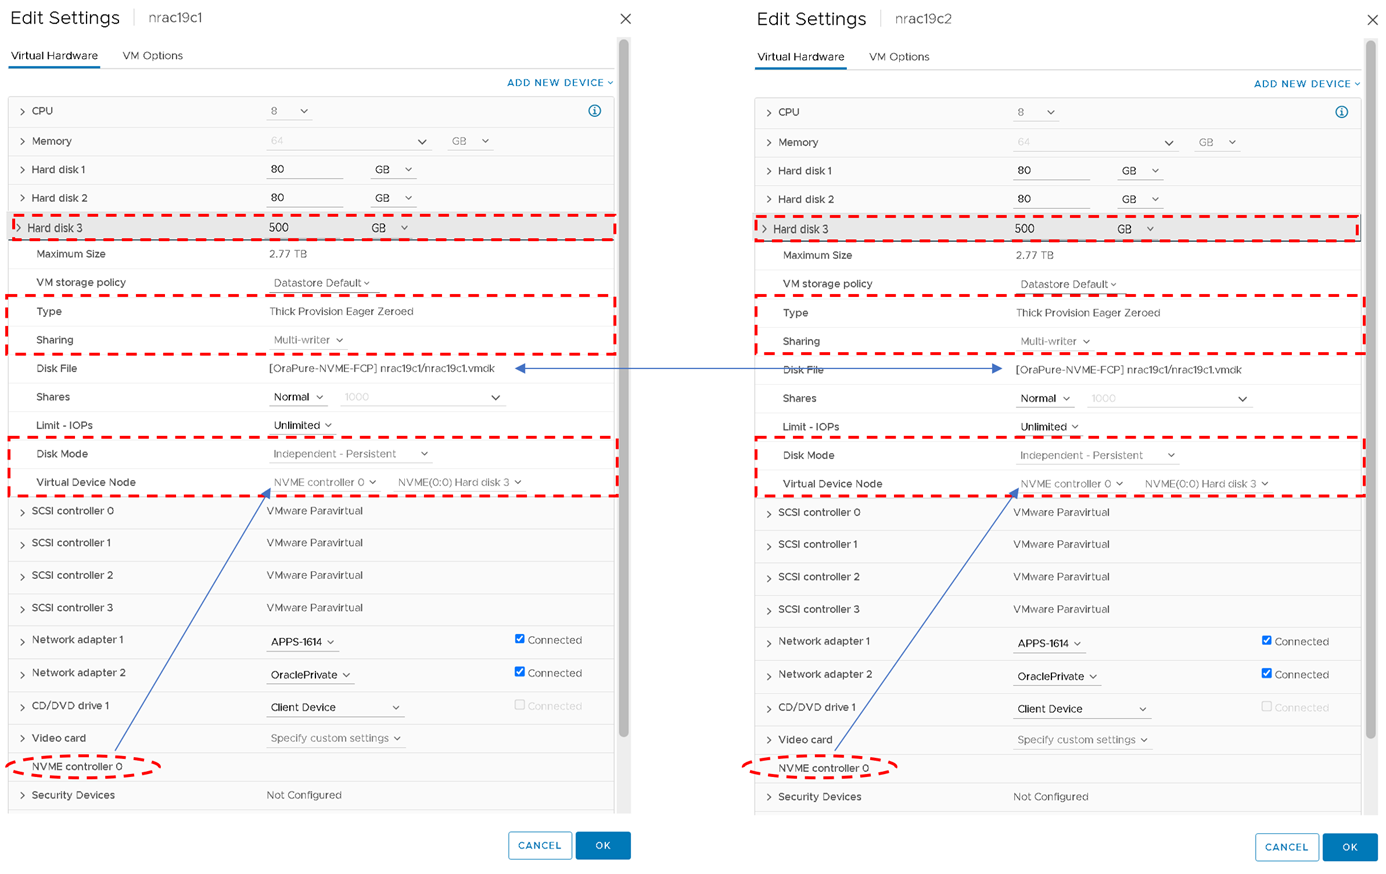Toggle Network adapter 1 Connected in nrac19c1
Image resolution: width=1386 pixels, height=874 pixels.
click(519, 639)
